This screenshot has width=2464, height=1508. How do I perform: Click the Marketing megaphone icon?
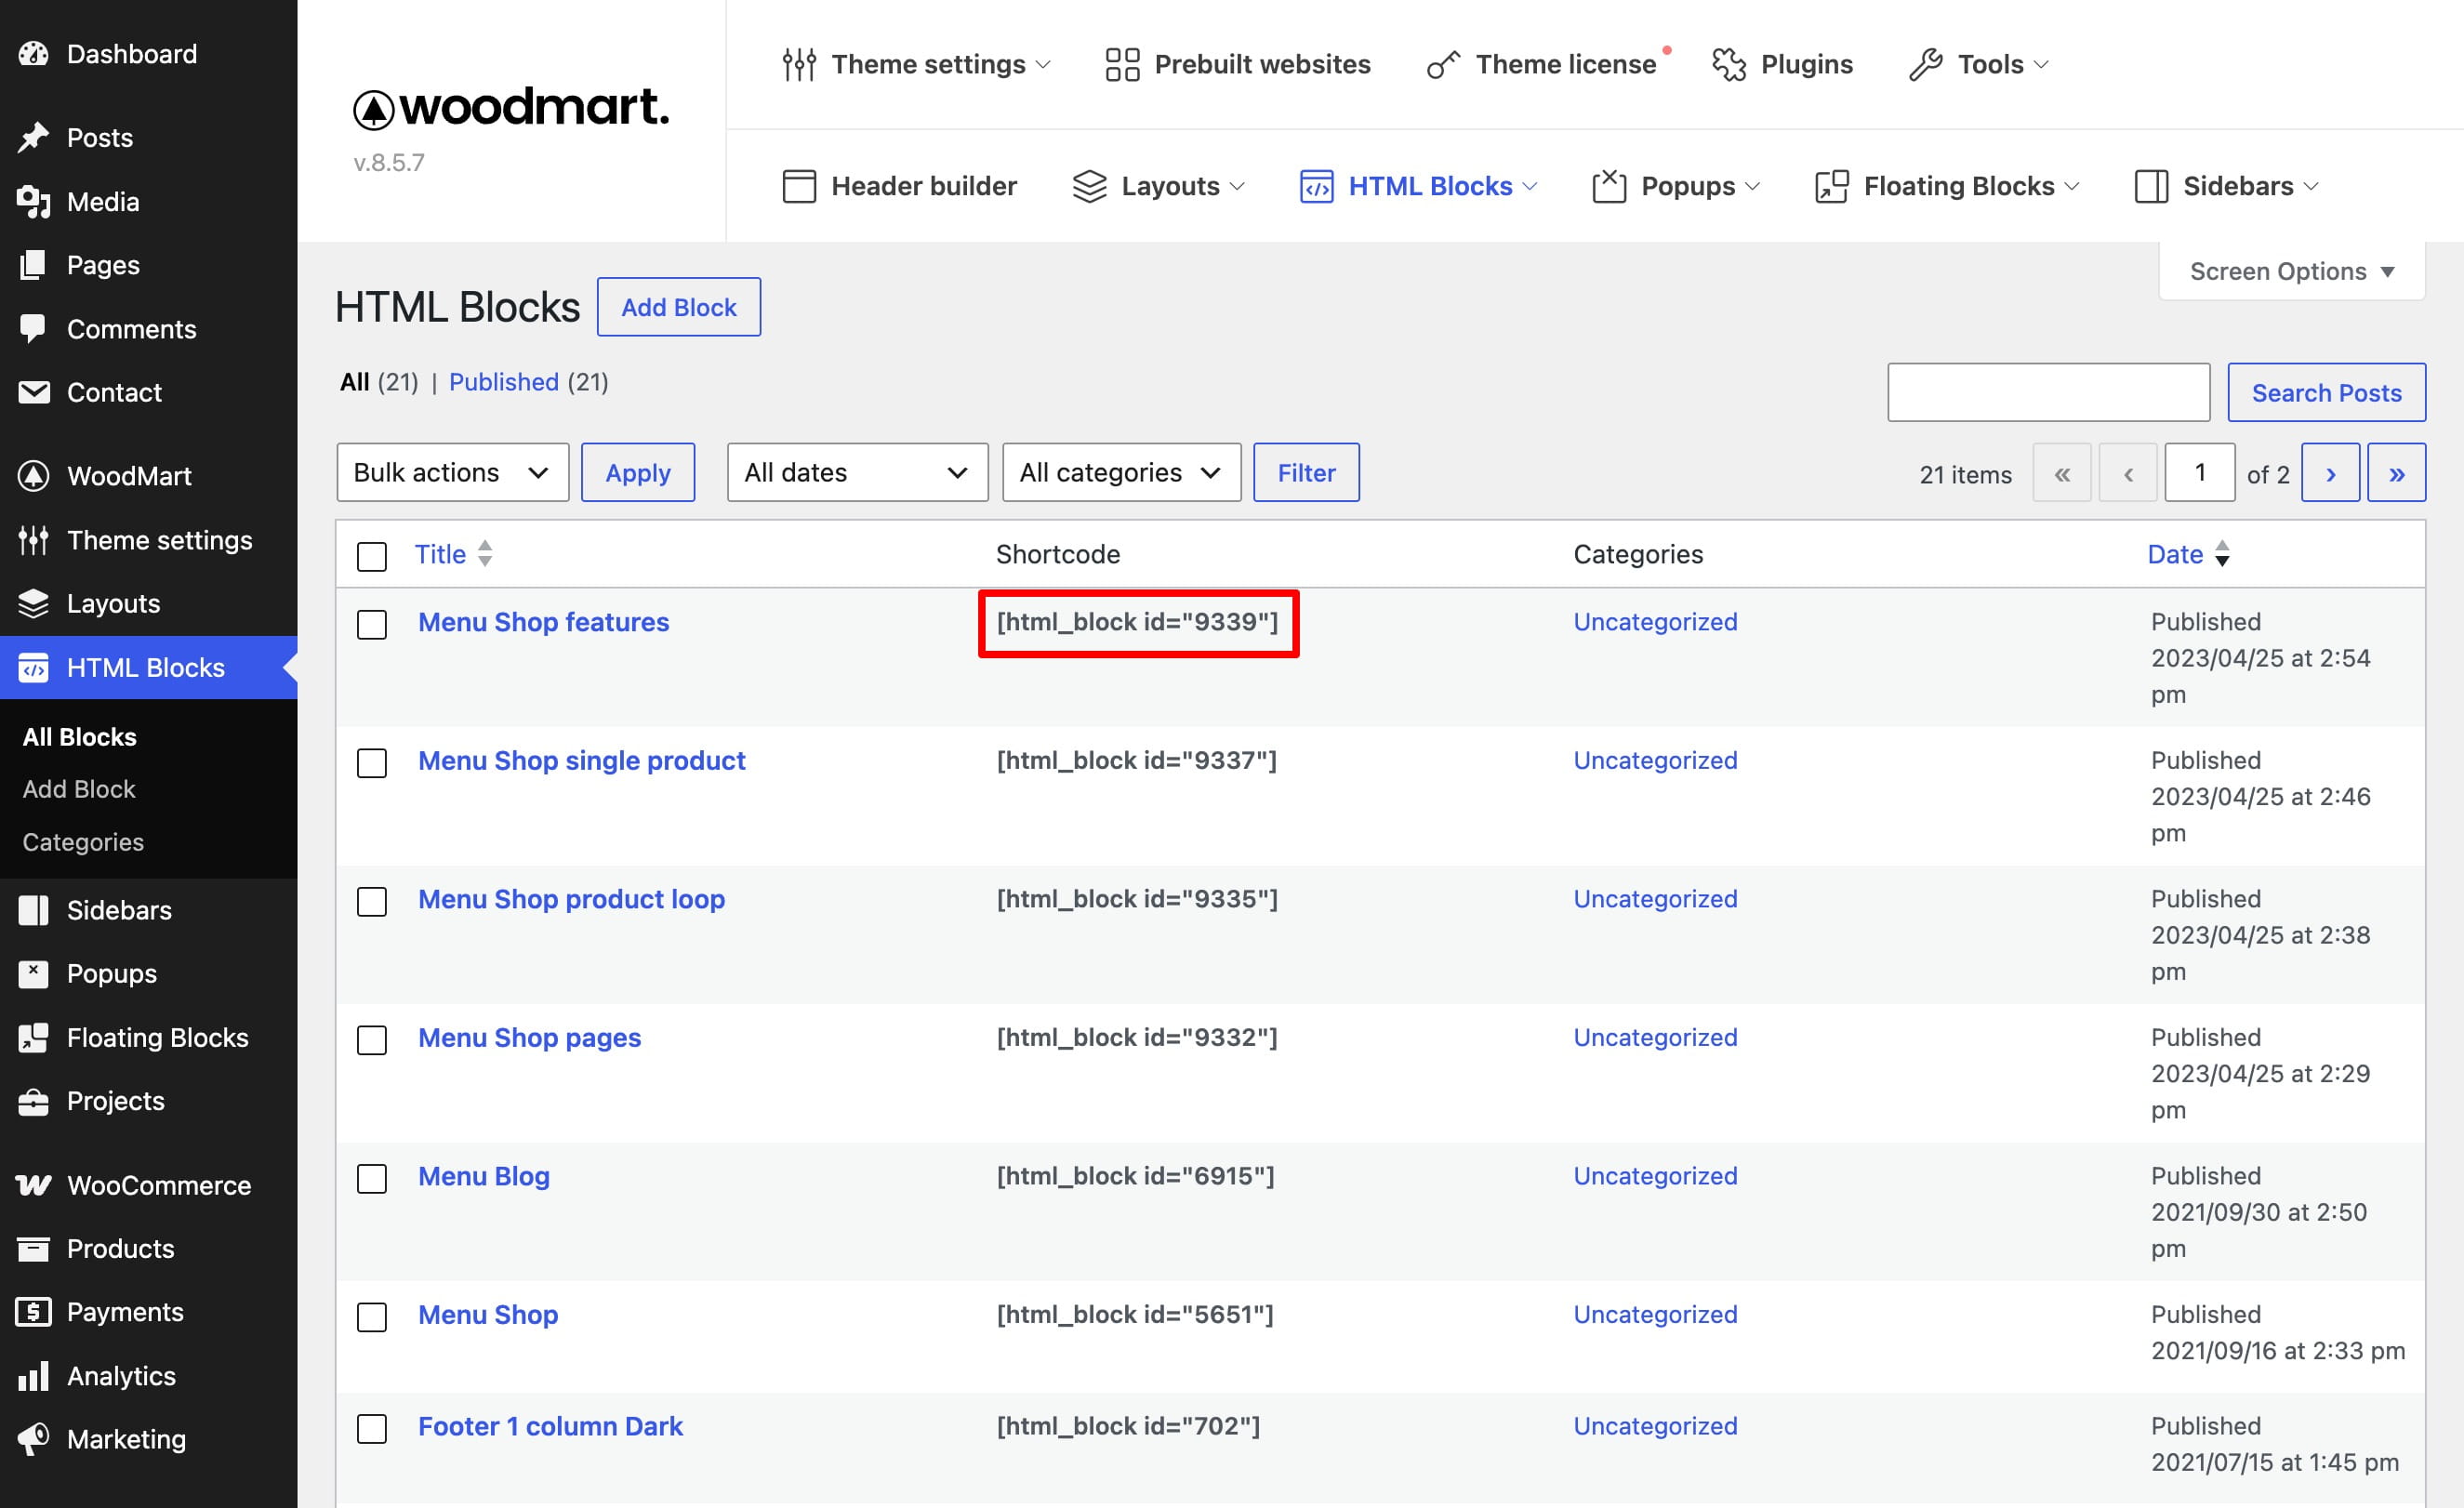point(33,1439)
